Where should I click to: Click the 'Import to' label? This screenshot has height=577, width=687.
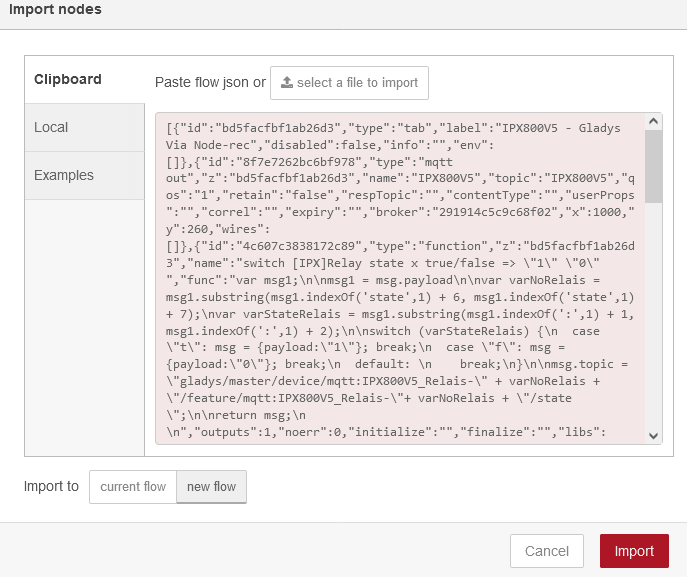coord(51,486)
